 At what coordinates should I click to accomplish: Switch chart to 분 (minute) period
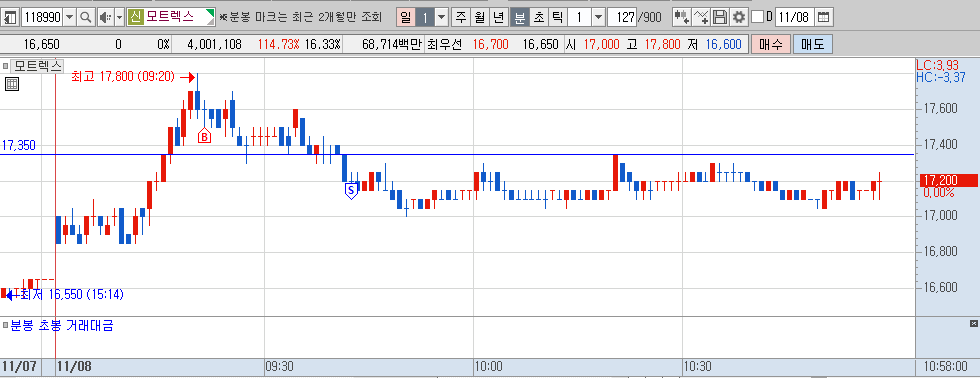pyautogui.click(x=519, y=17)
